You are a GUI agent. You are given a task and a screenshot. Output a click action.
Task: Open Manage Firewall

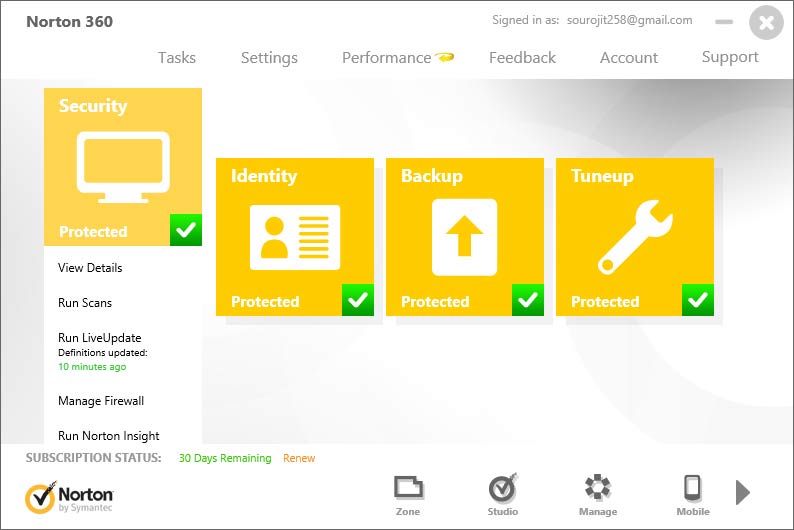101,401
